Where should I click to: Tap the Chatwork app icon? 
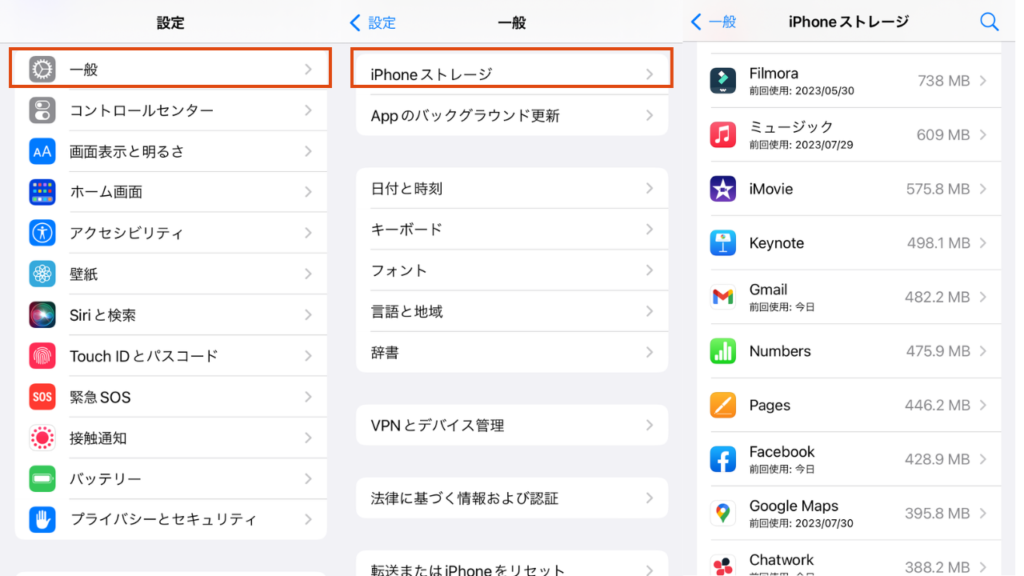tap(723, 566)
